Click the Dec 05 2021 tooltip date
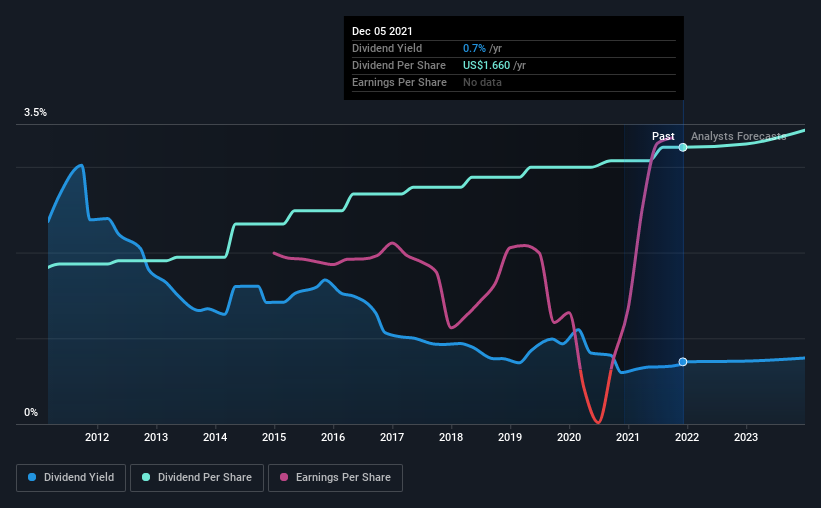Viewport: 821px width, 508px height. pyautogui.click(x=382, y=31)
